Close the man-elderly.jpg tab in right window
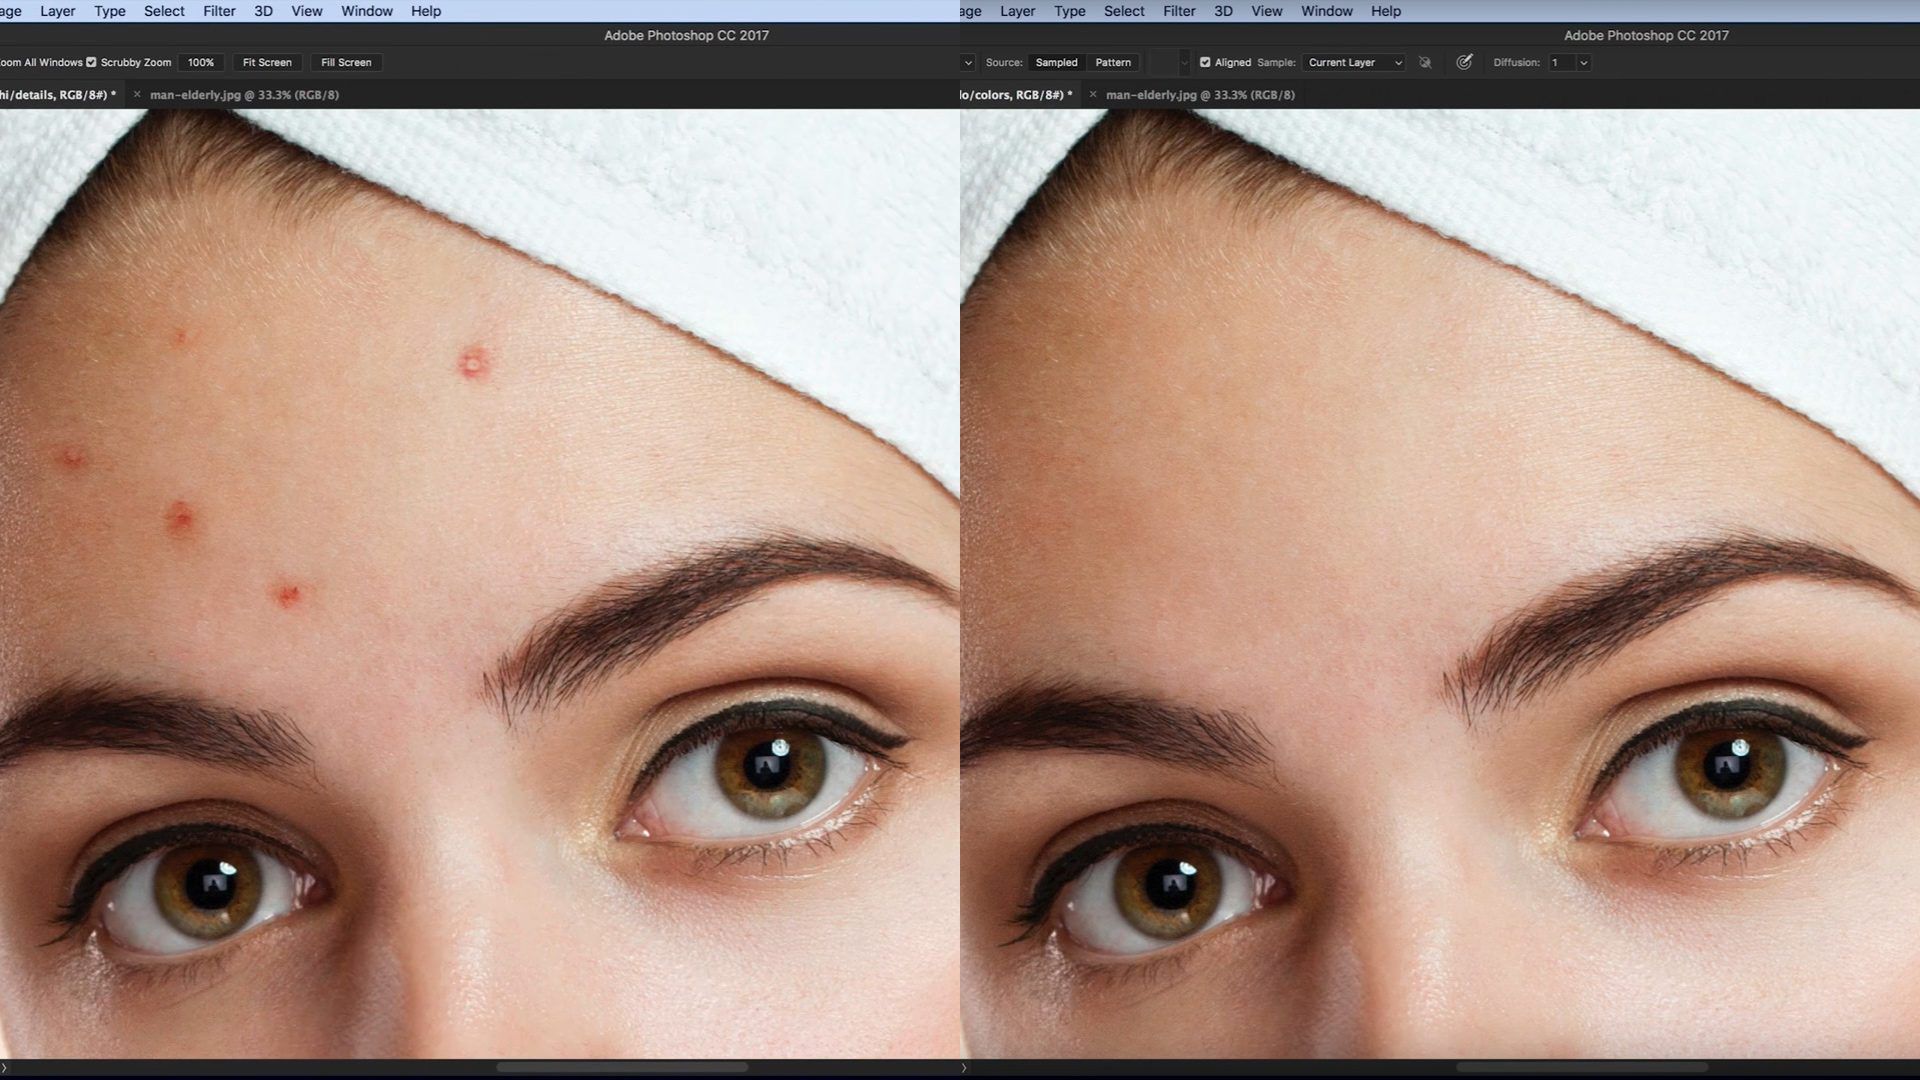The image size is (1920, 1080). 1093,95
